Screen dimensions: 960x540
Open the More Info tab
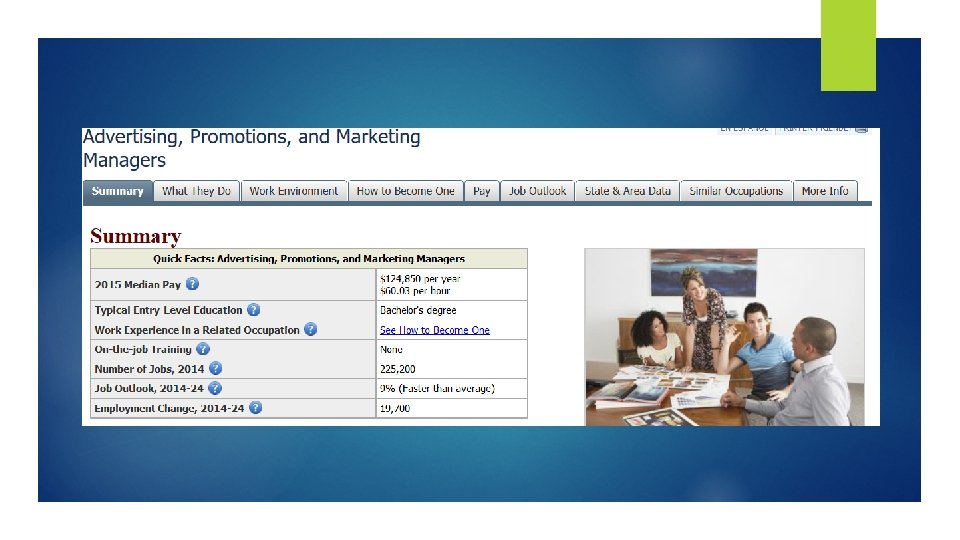tap(825, 191)
